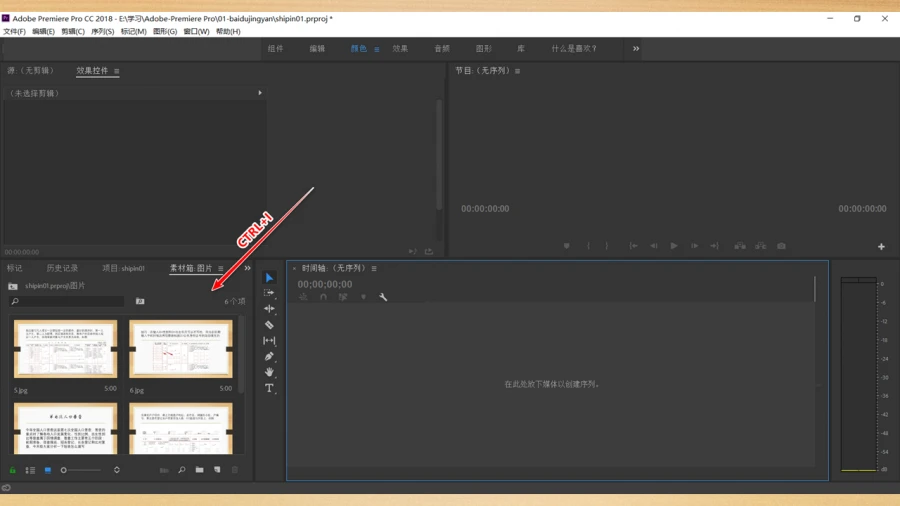The image size is (900, 506).
Task: Select the Razor tool
Action: pos(269,325)
